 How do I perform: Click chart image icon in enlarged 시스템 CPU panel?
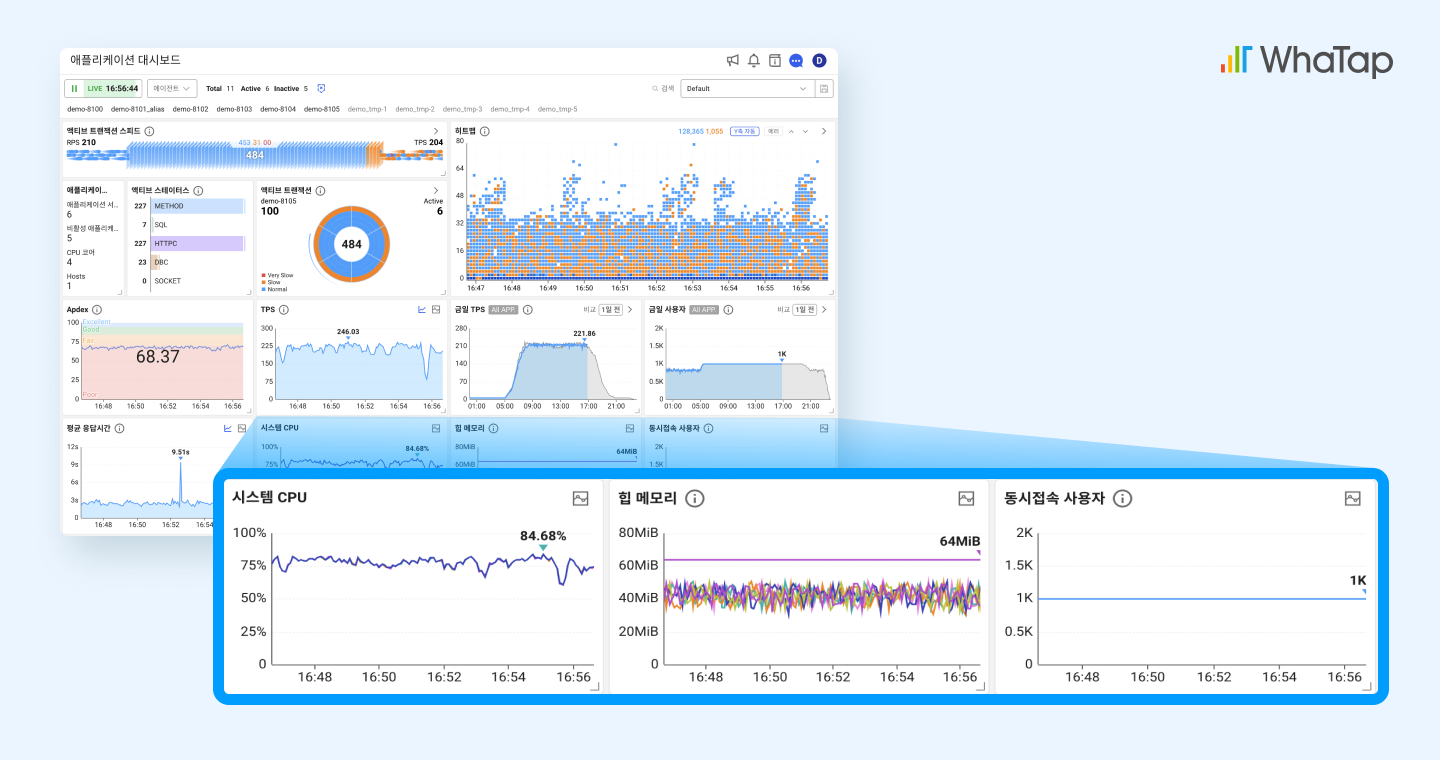click(x=580, y=498)
